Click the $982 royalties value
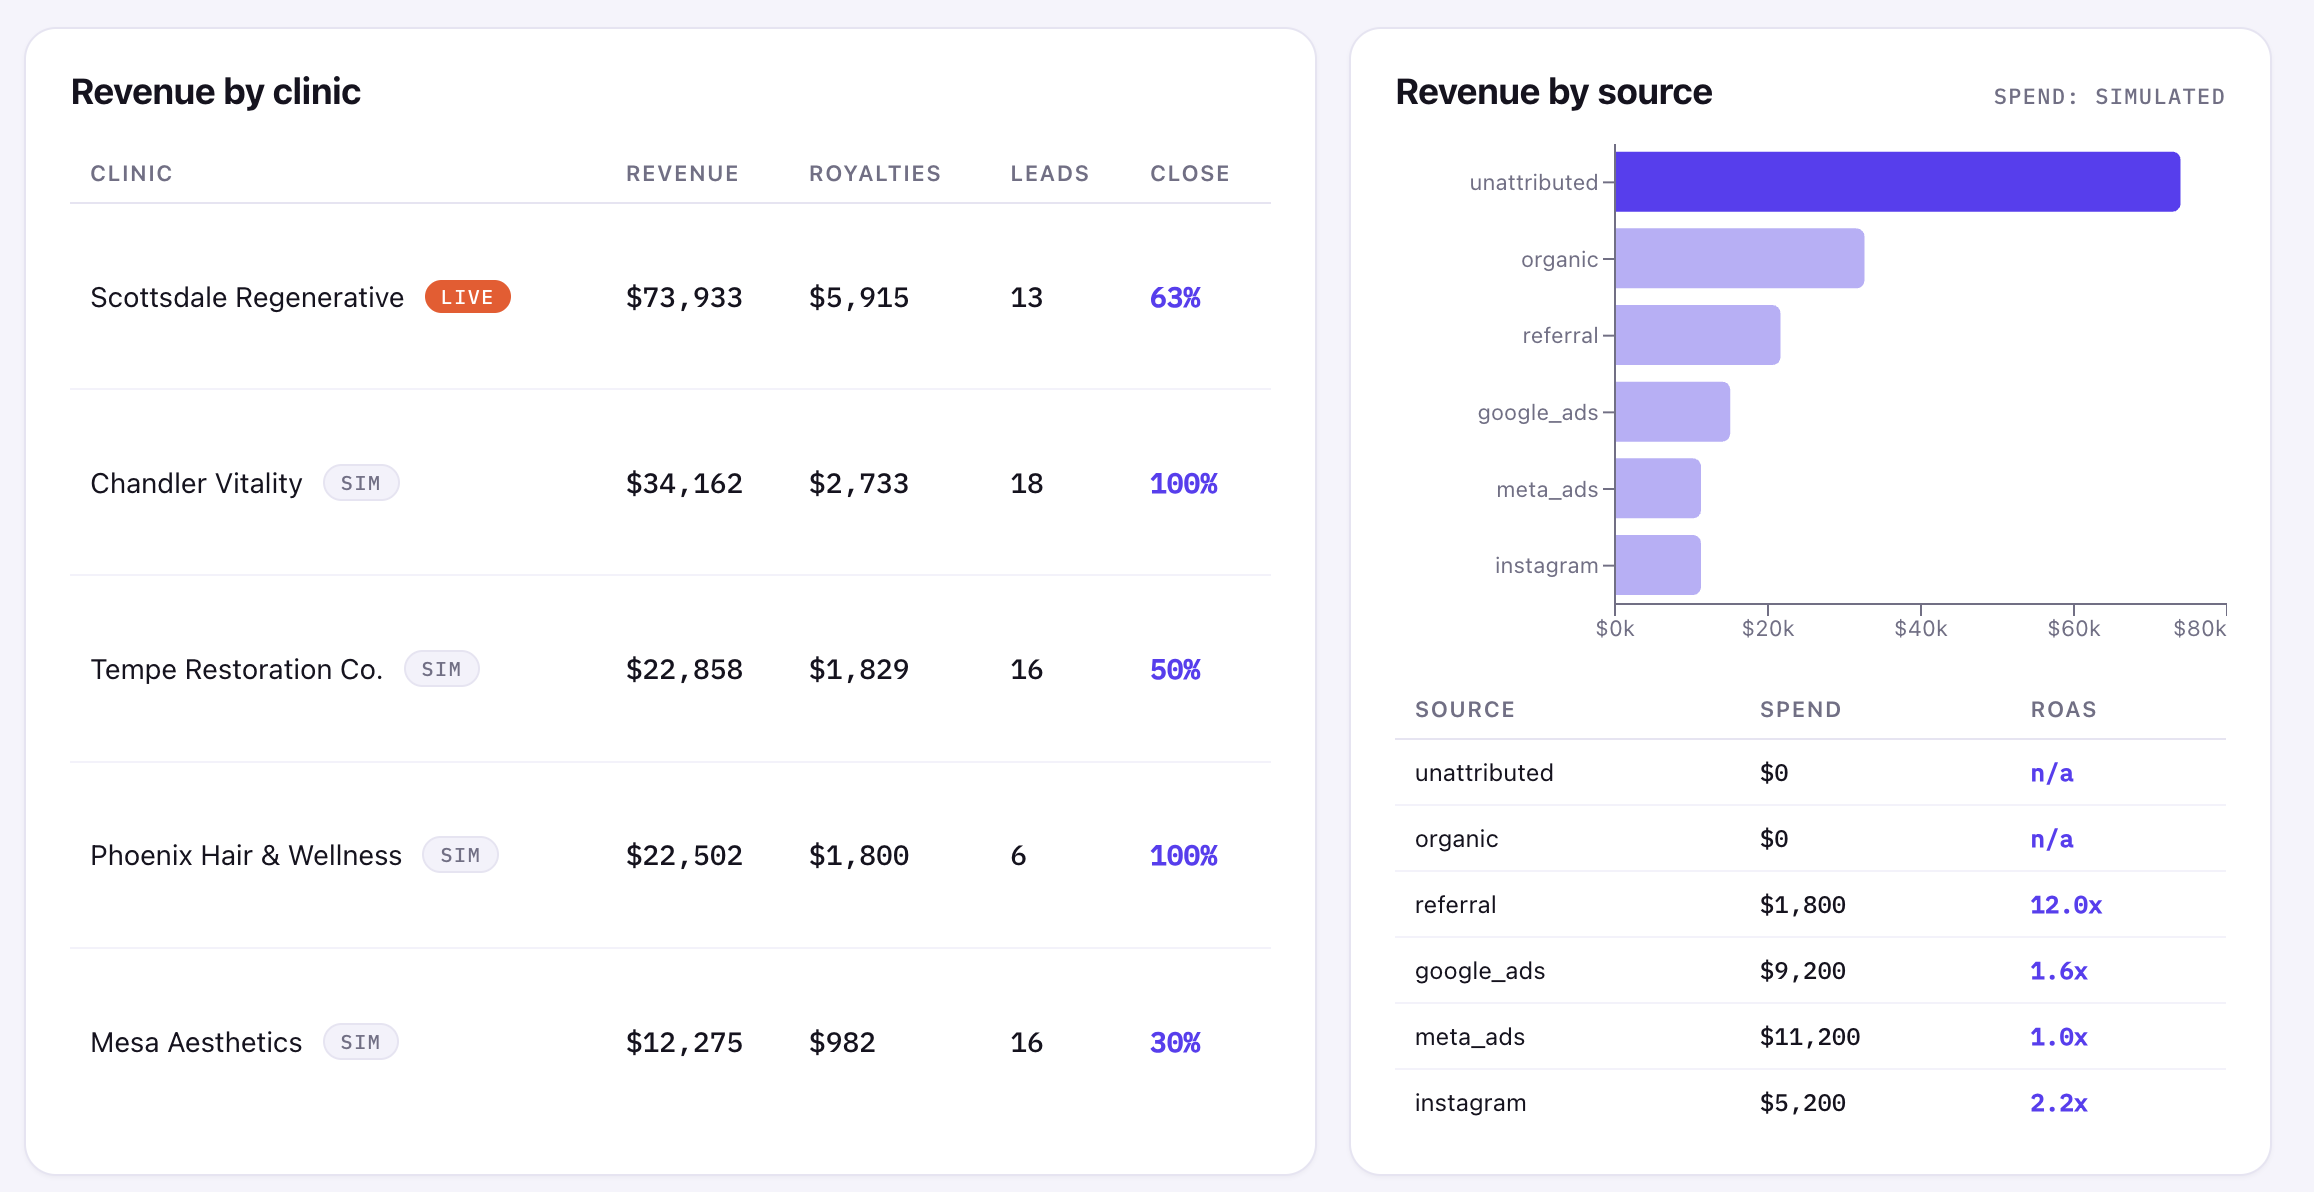Screen dimensions: 2314x1192 coord(842,1042)
